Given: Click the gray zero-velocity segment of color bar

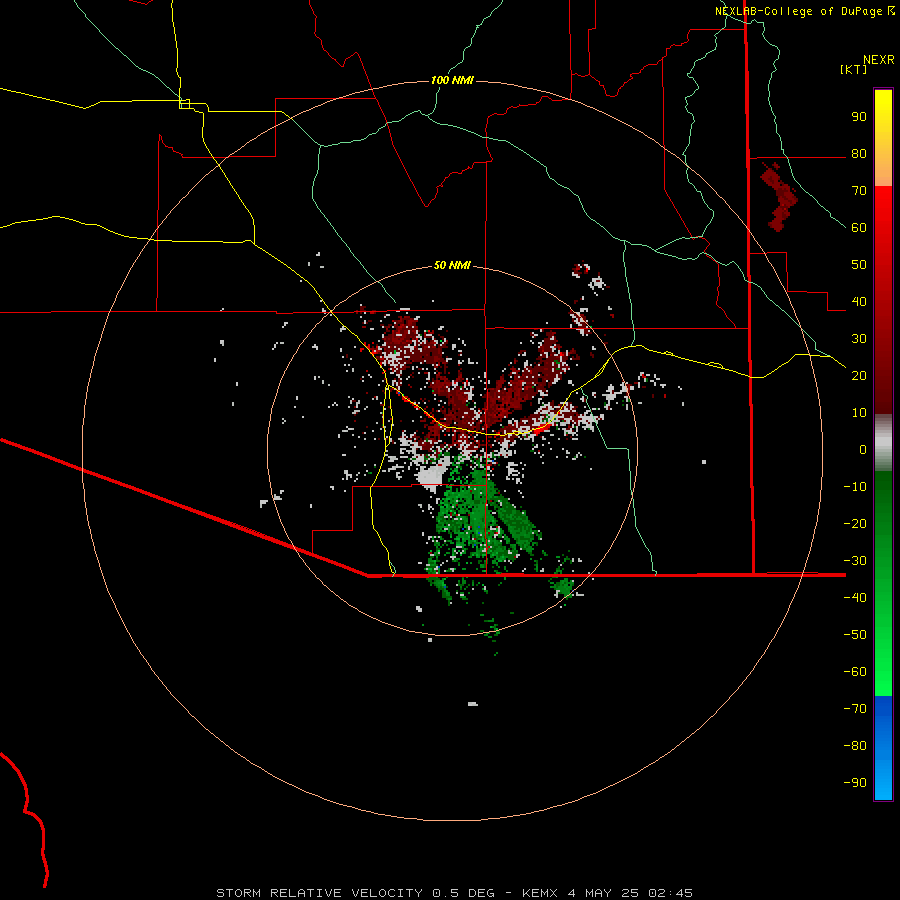Looking at the screenshot, I should point(883,443).
